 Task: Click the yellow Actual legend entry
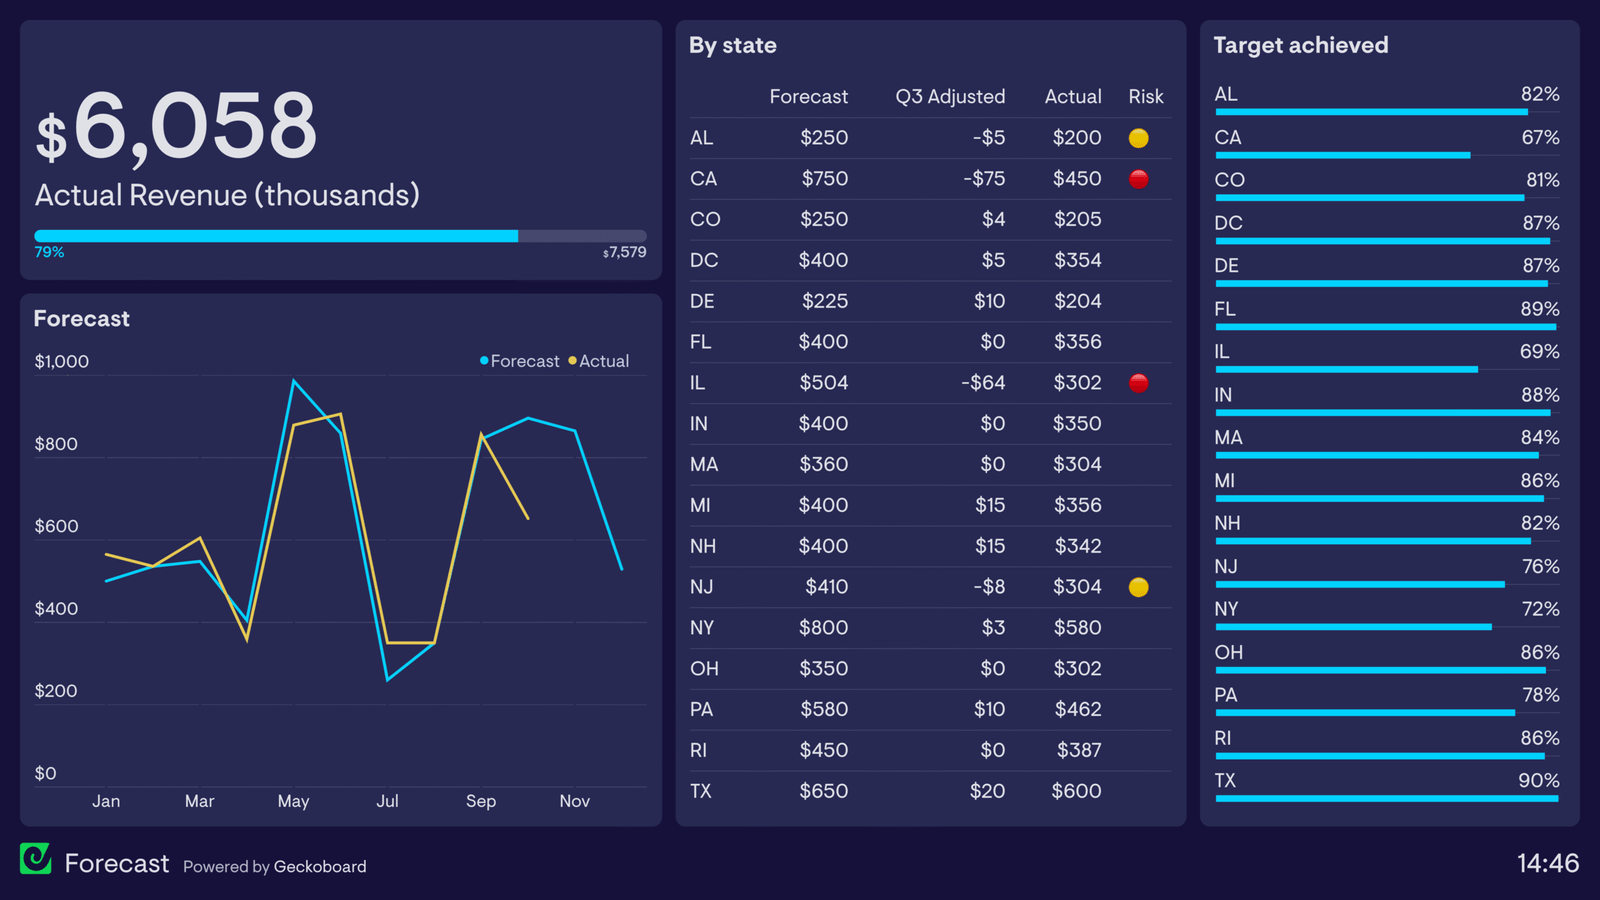point(599,361)
